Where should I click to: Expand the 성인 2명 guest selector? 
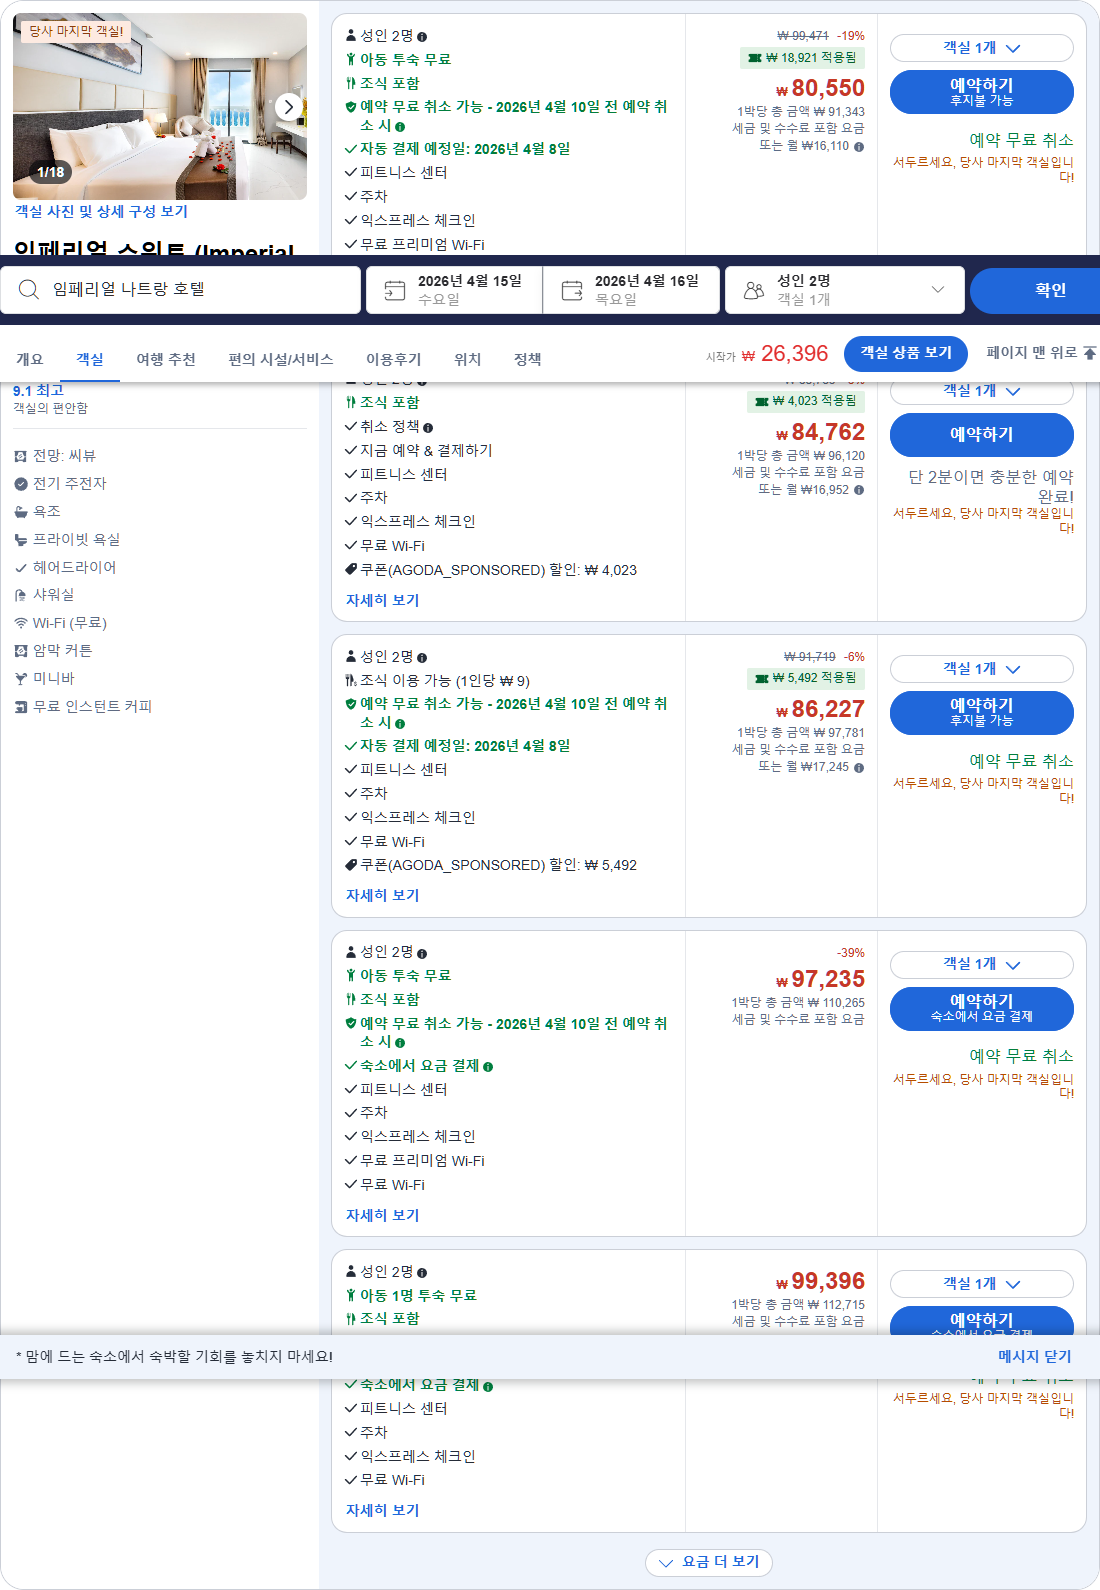845,290
